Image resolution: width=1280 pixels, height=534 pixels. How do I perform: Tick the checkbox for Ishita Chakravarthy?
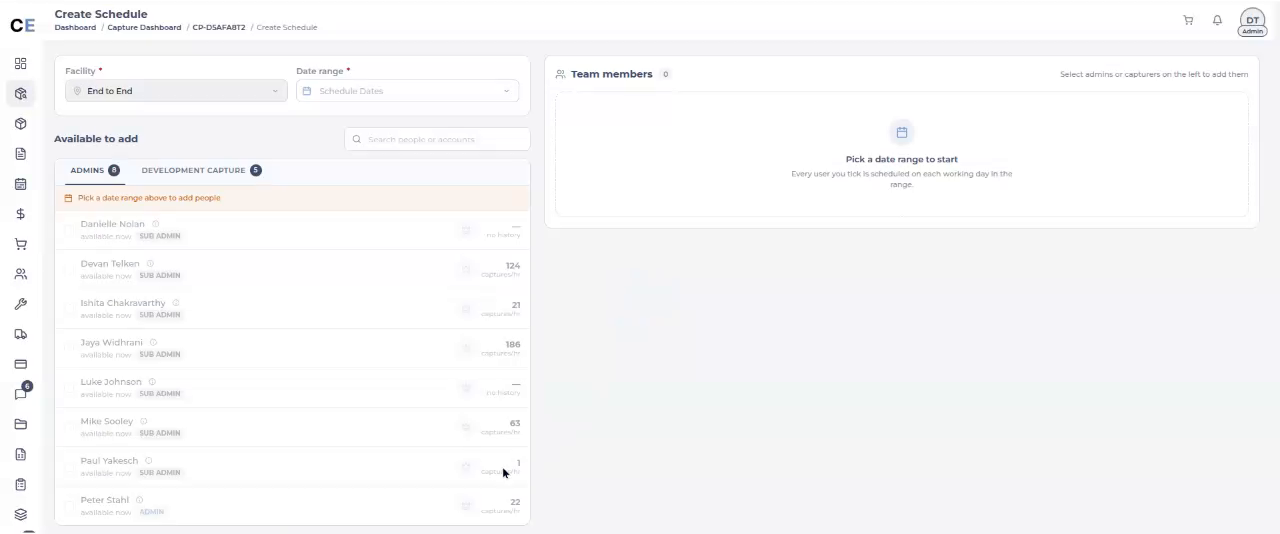point(69,309)
